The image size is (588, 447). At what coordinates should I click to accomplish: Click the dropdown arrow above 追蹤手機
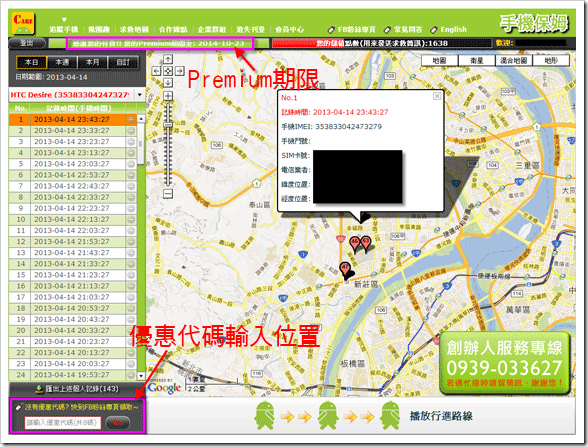(x=64, y=20)
